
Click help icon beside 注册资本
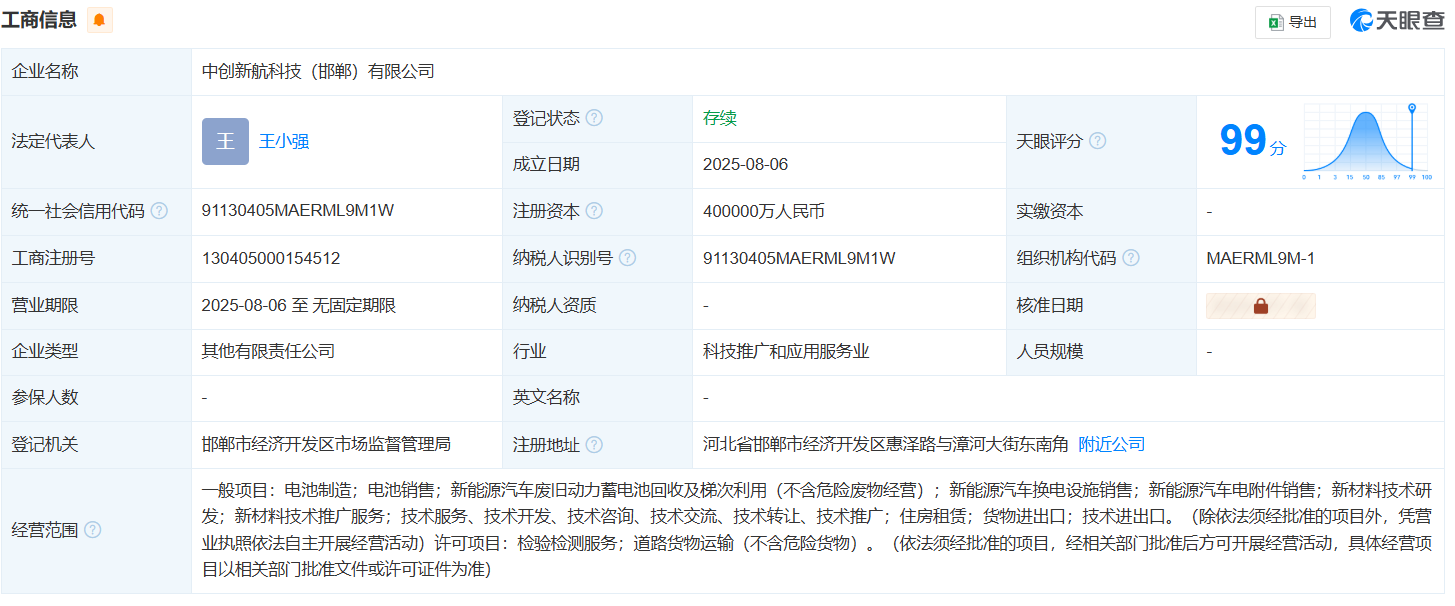coord(594,211)
